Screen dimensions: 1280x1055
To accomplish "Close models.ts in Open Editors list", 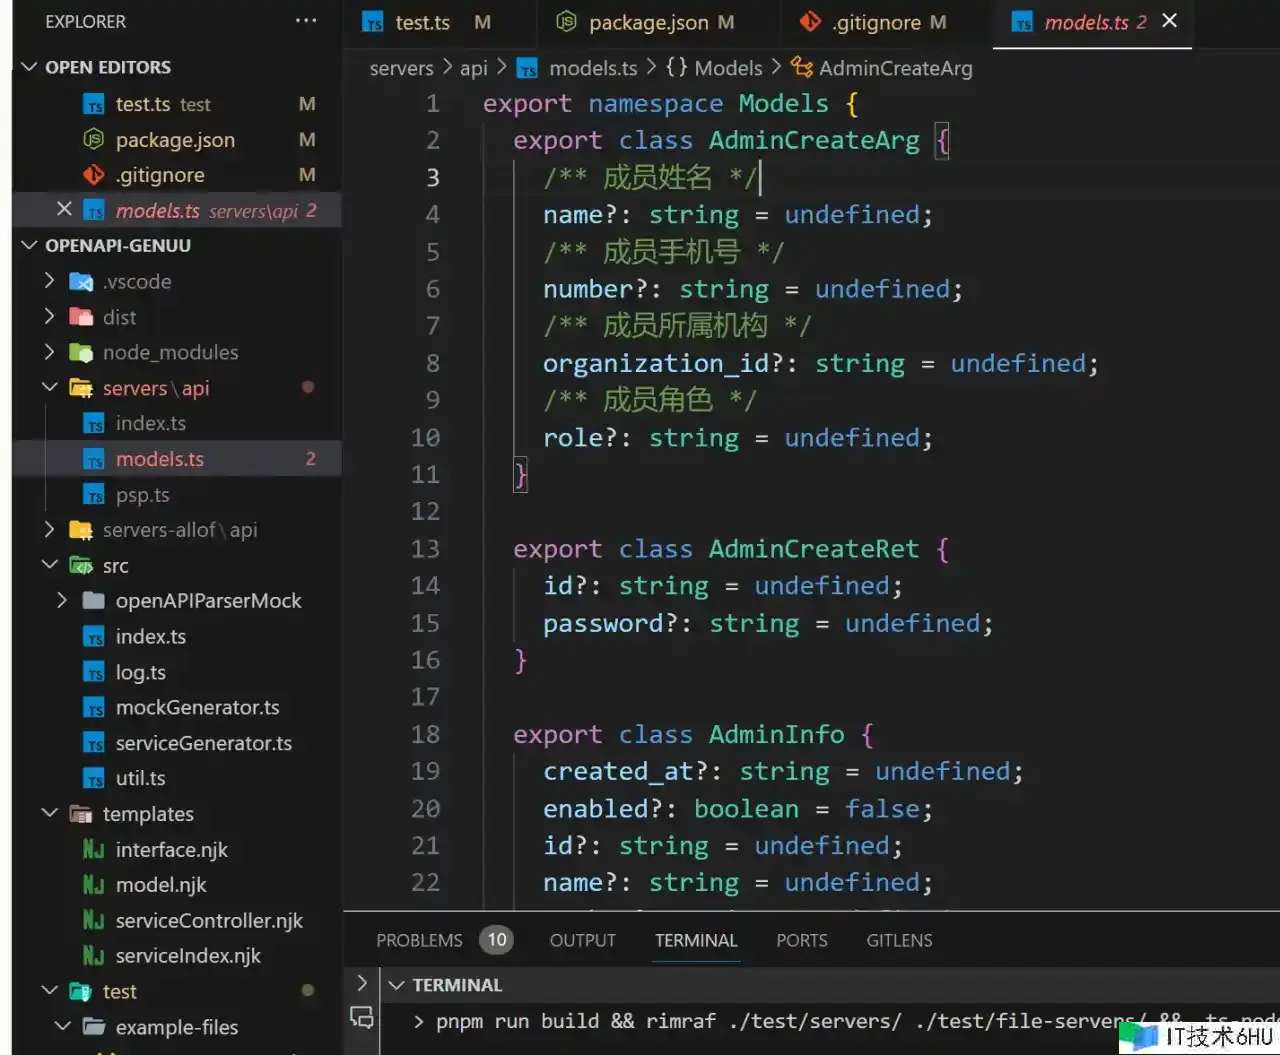I will [x=64, y=209].
